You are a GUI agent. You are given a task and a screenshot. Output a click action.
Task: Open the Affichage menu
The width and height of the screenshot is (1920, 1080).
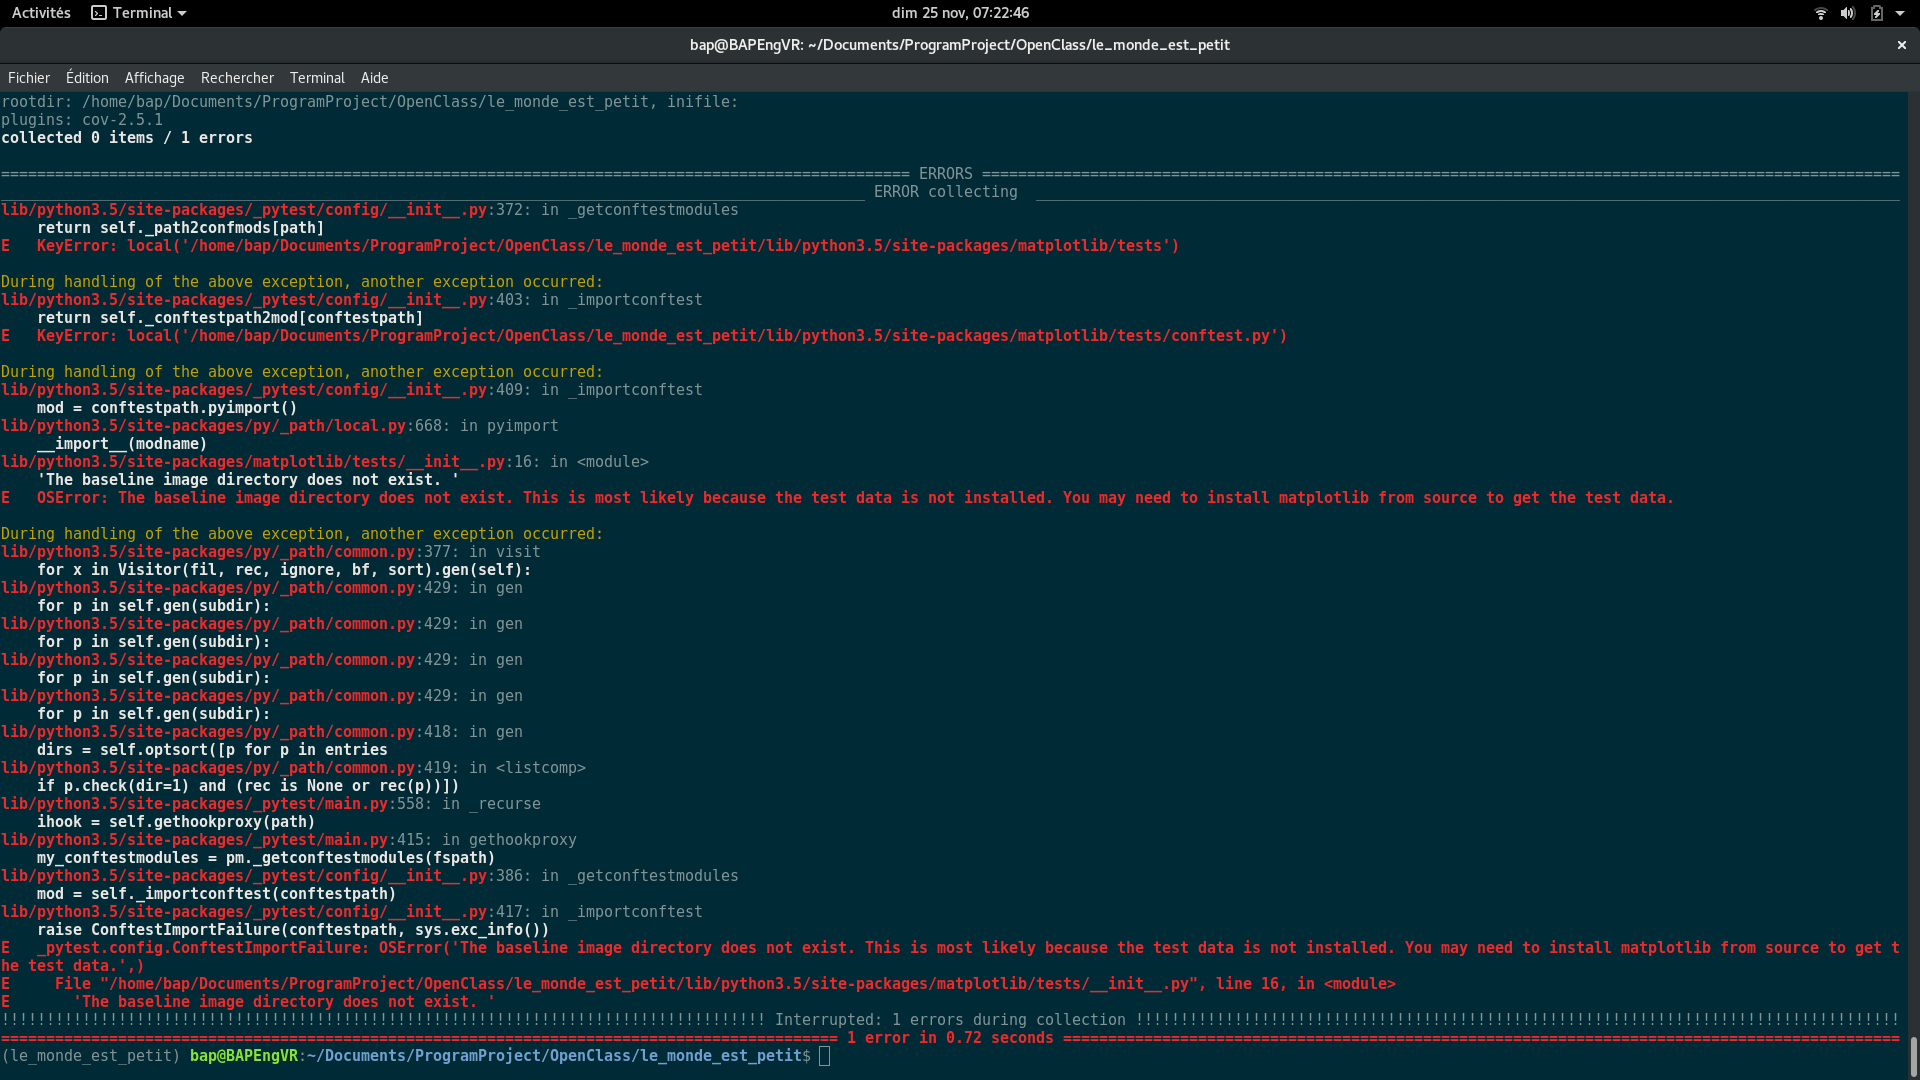(154, 77)
